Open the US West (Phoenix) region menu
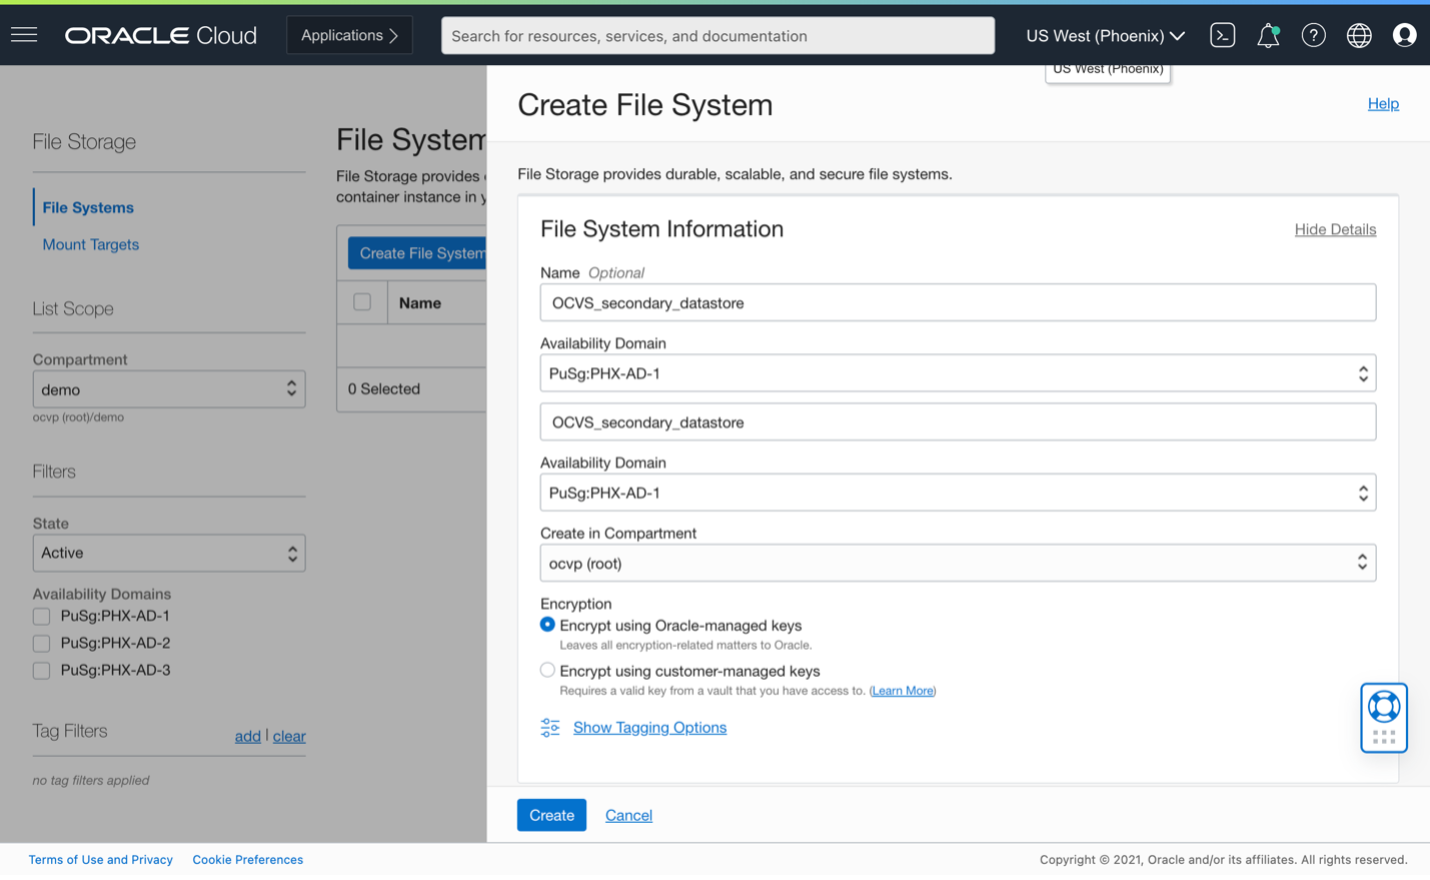1430x880 pixels. (x=1103, y=35)
